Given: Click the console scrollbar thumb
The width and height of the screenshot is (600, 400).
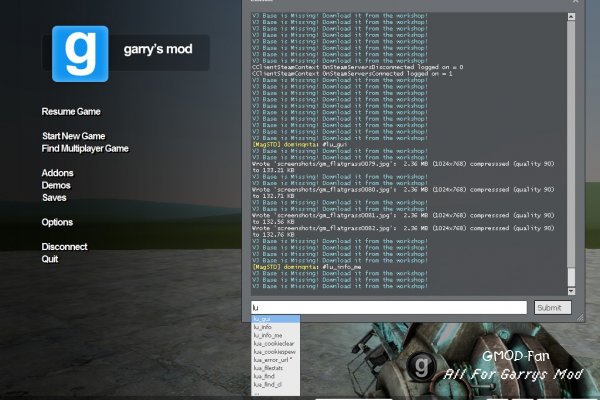Looking at the screenshot, I should click(x=571, y=277).
